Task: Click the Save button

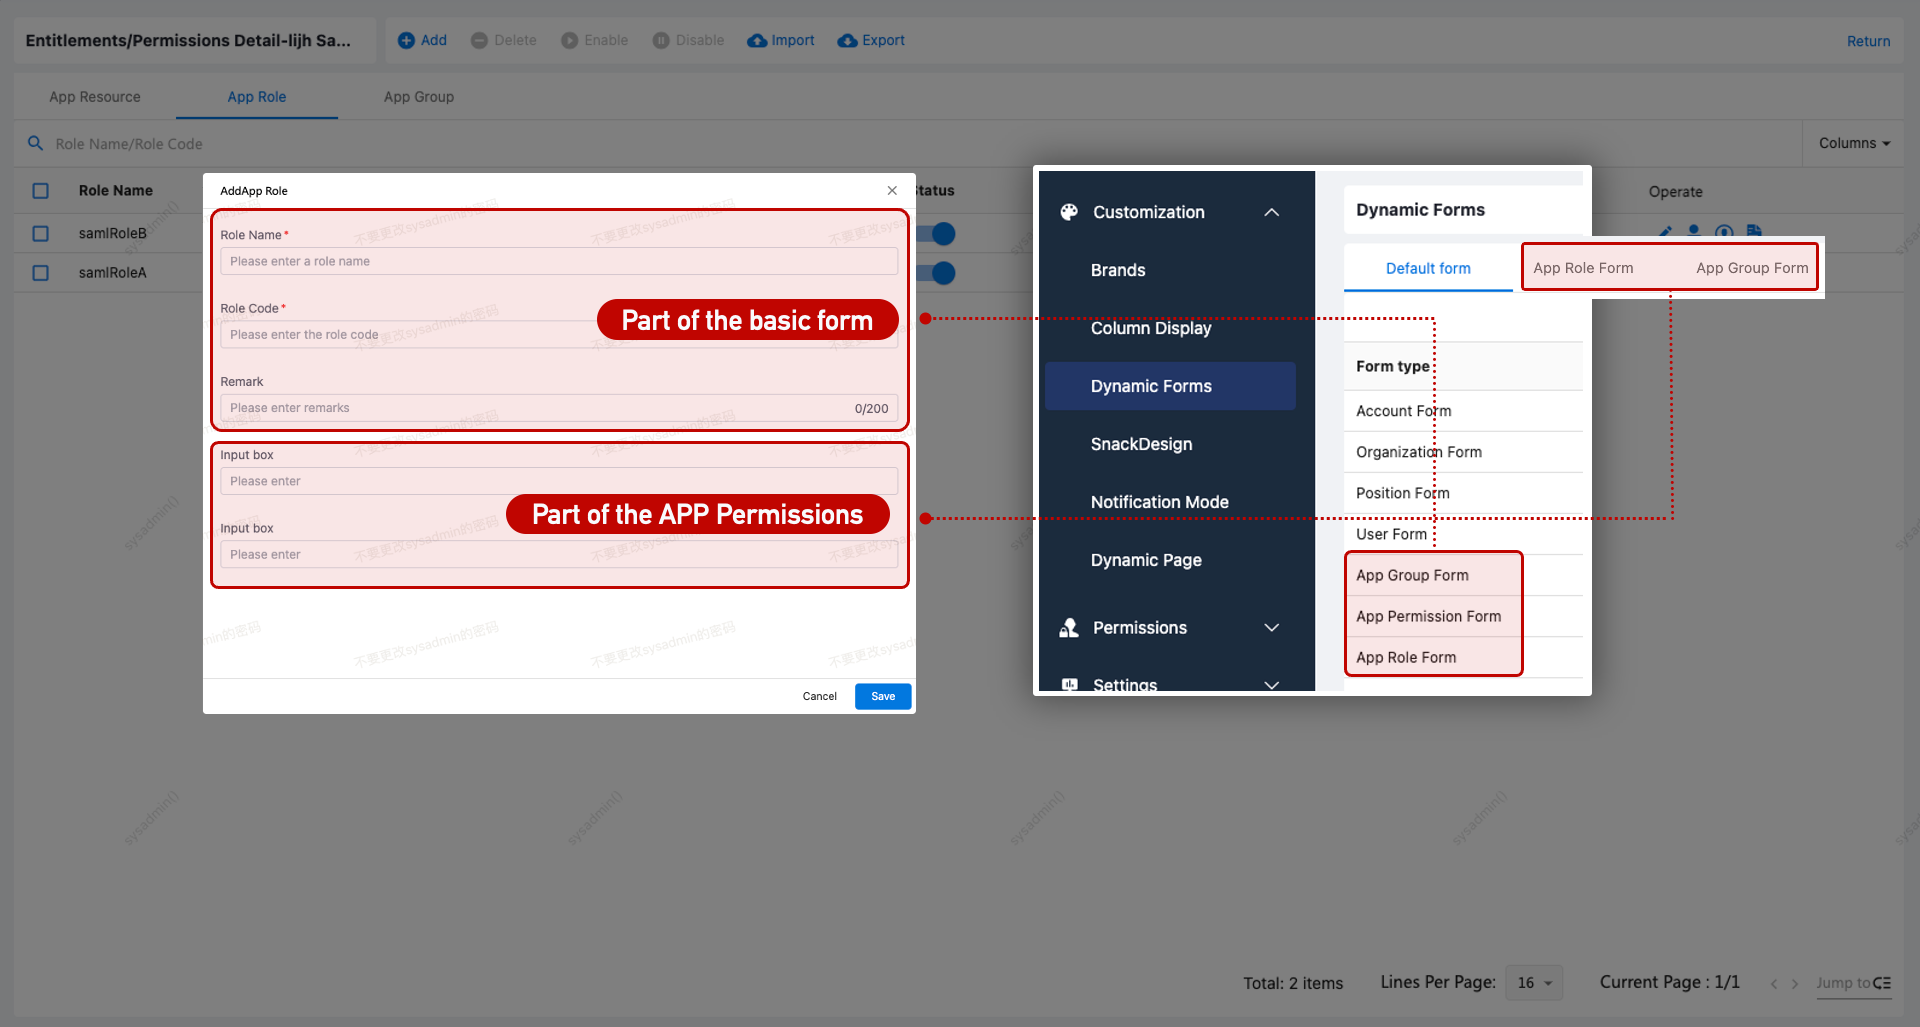Action: coord(882,696)
